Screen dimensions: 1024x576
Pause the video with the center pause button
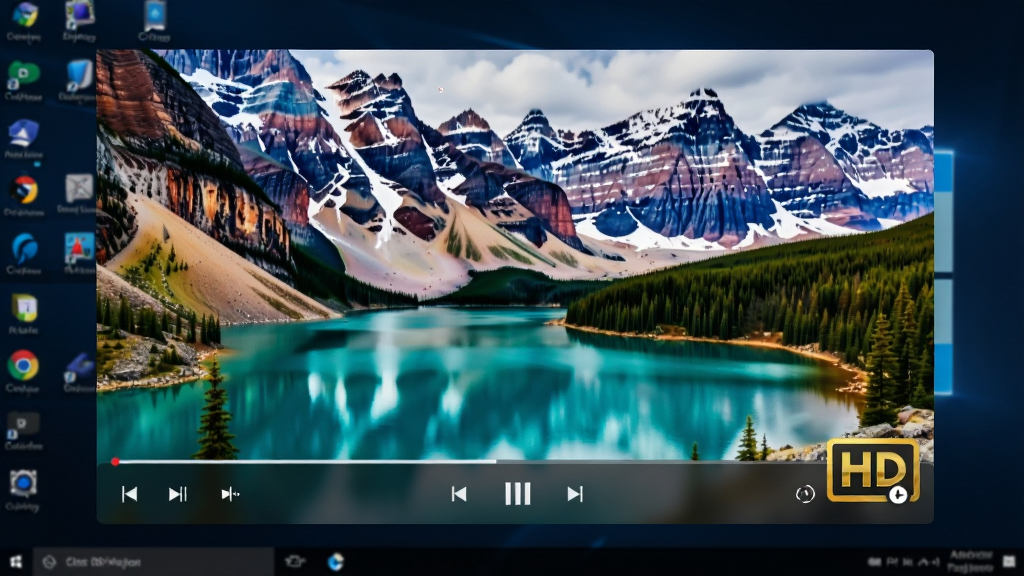pos(517,494)
